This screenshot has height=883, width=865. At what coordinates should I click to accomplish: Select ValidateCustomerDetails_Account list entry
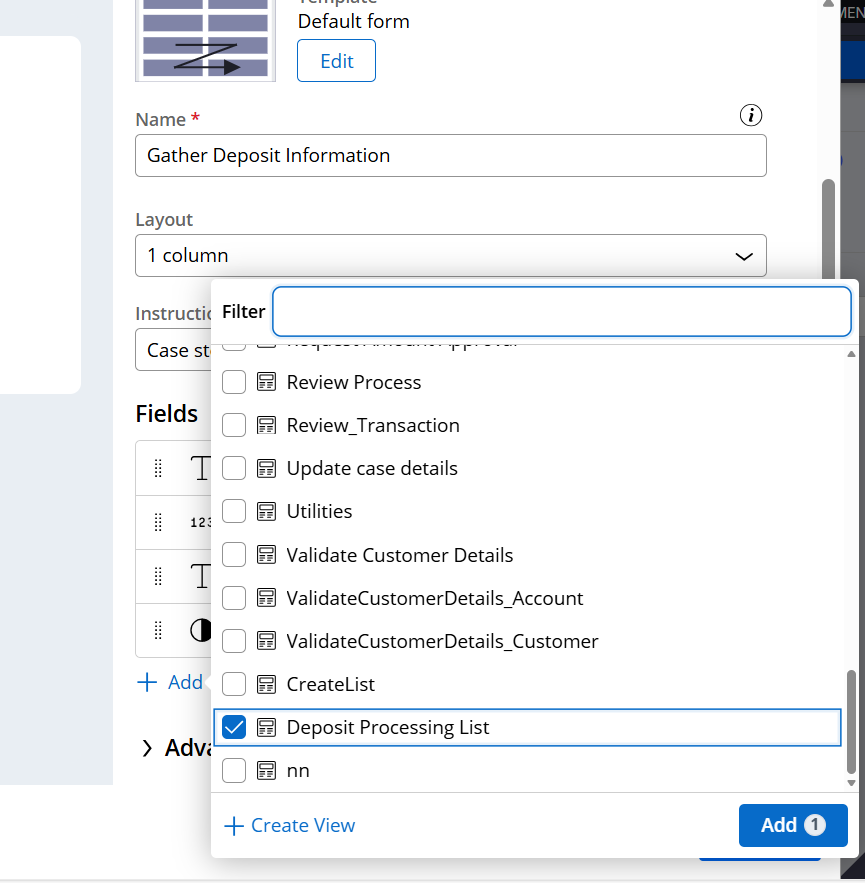coord(434,598)
